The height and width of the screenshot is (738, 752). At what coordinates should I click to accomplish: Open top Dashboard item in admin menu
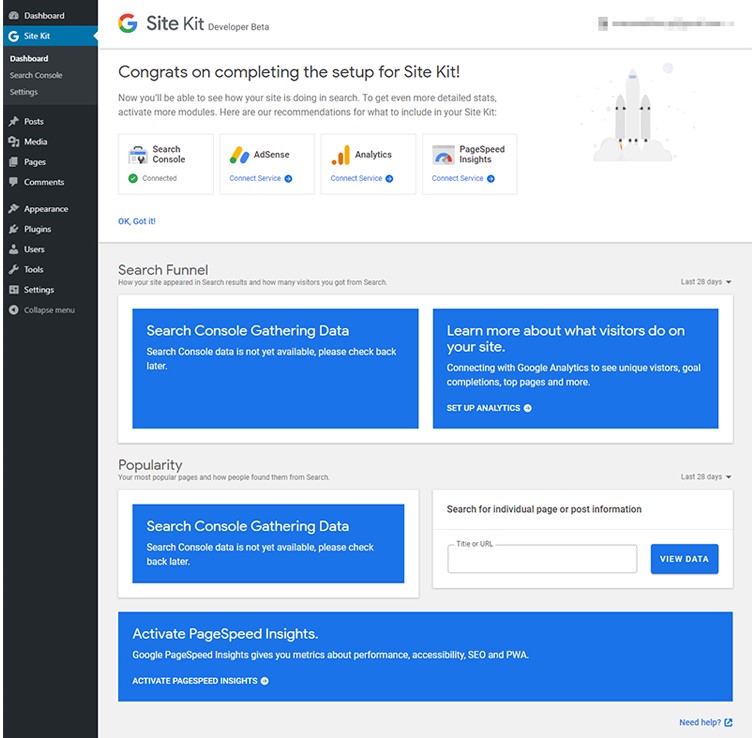(44, 16)
